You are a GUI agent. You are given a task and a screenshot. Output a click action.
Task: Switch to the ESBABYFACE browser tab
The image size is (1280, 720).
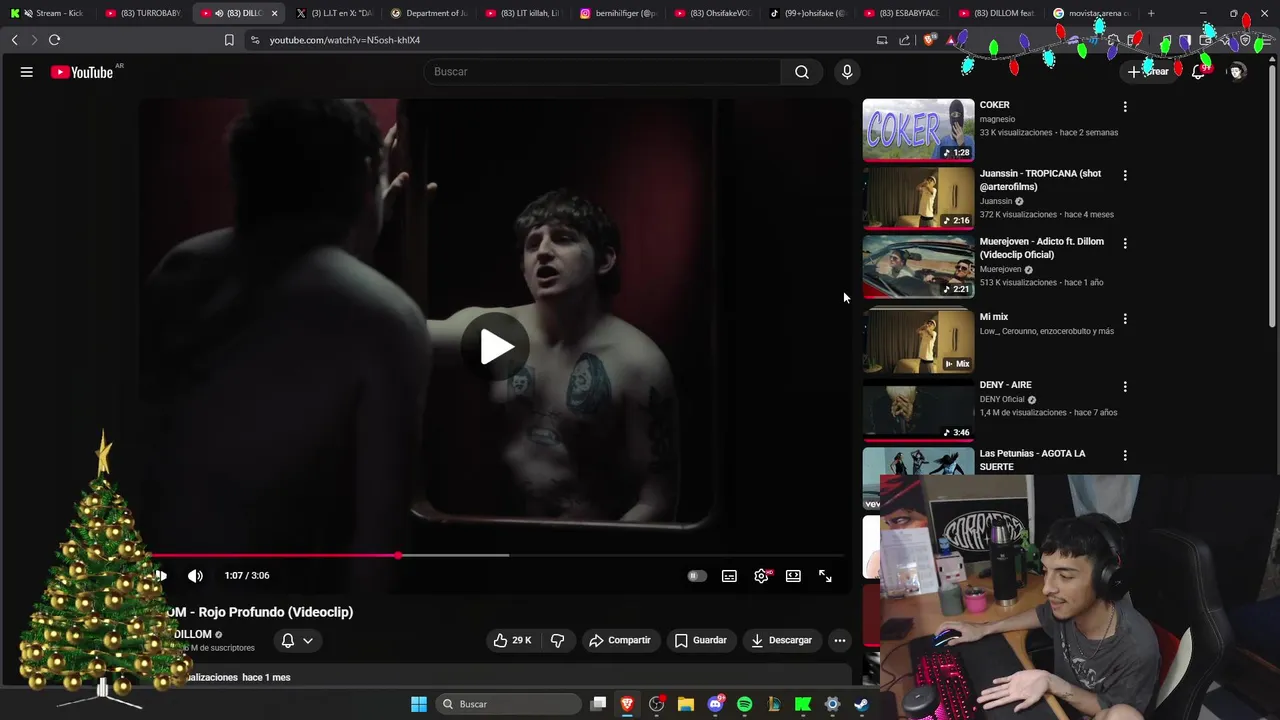click(x=902, y=13)
